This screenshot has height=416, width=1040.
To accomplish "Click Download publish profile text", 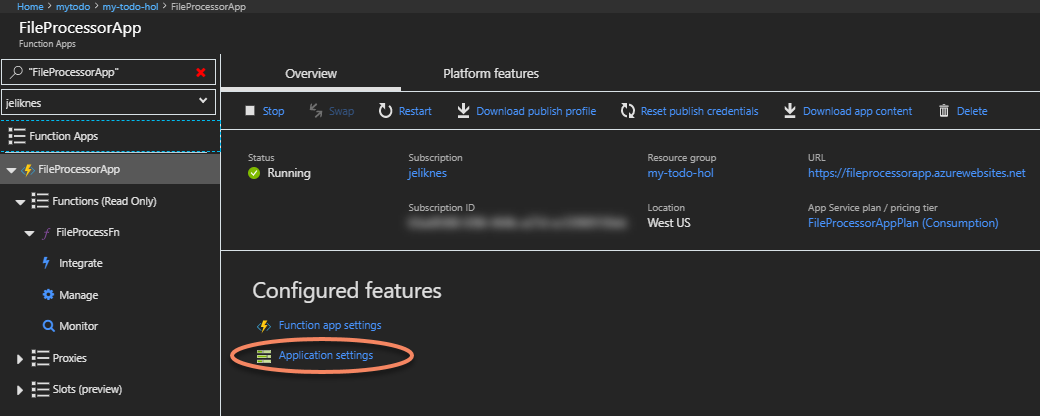I will (x=536, y=111).
